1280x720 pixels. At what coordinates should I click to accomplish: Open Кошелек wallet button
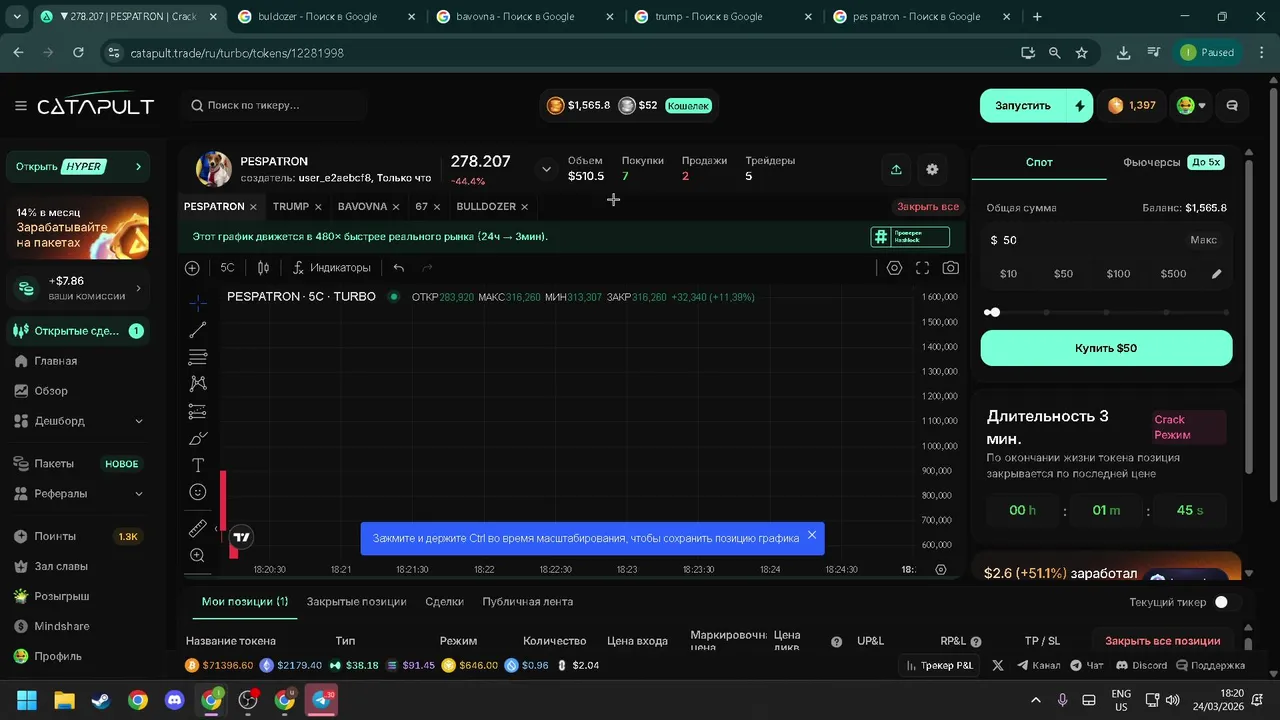pyautogui.click(x=688, y=105)
